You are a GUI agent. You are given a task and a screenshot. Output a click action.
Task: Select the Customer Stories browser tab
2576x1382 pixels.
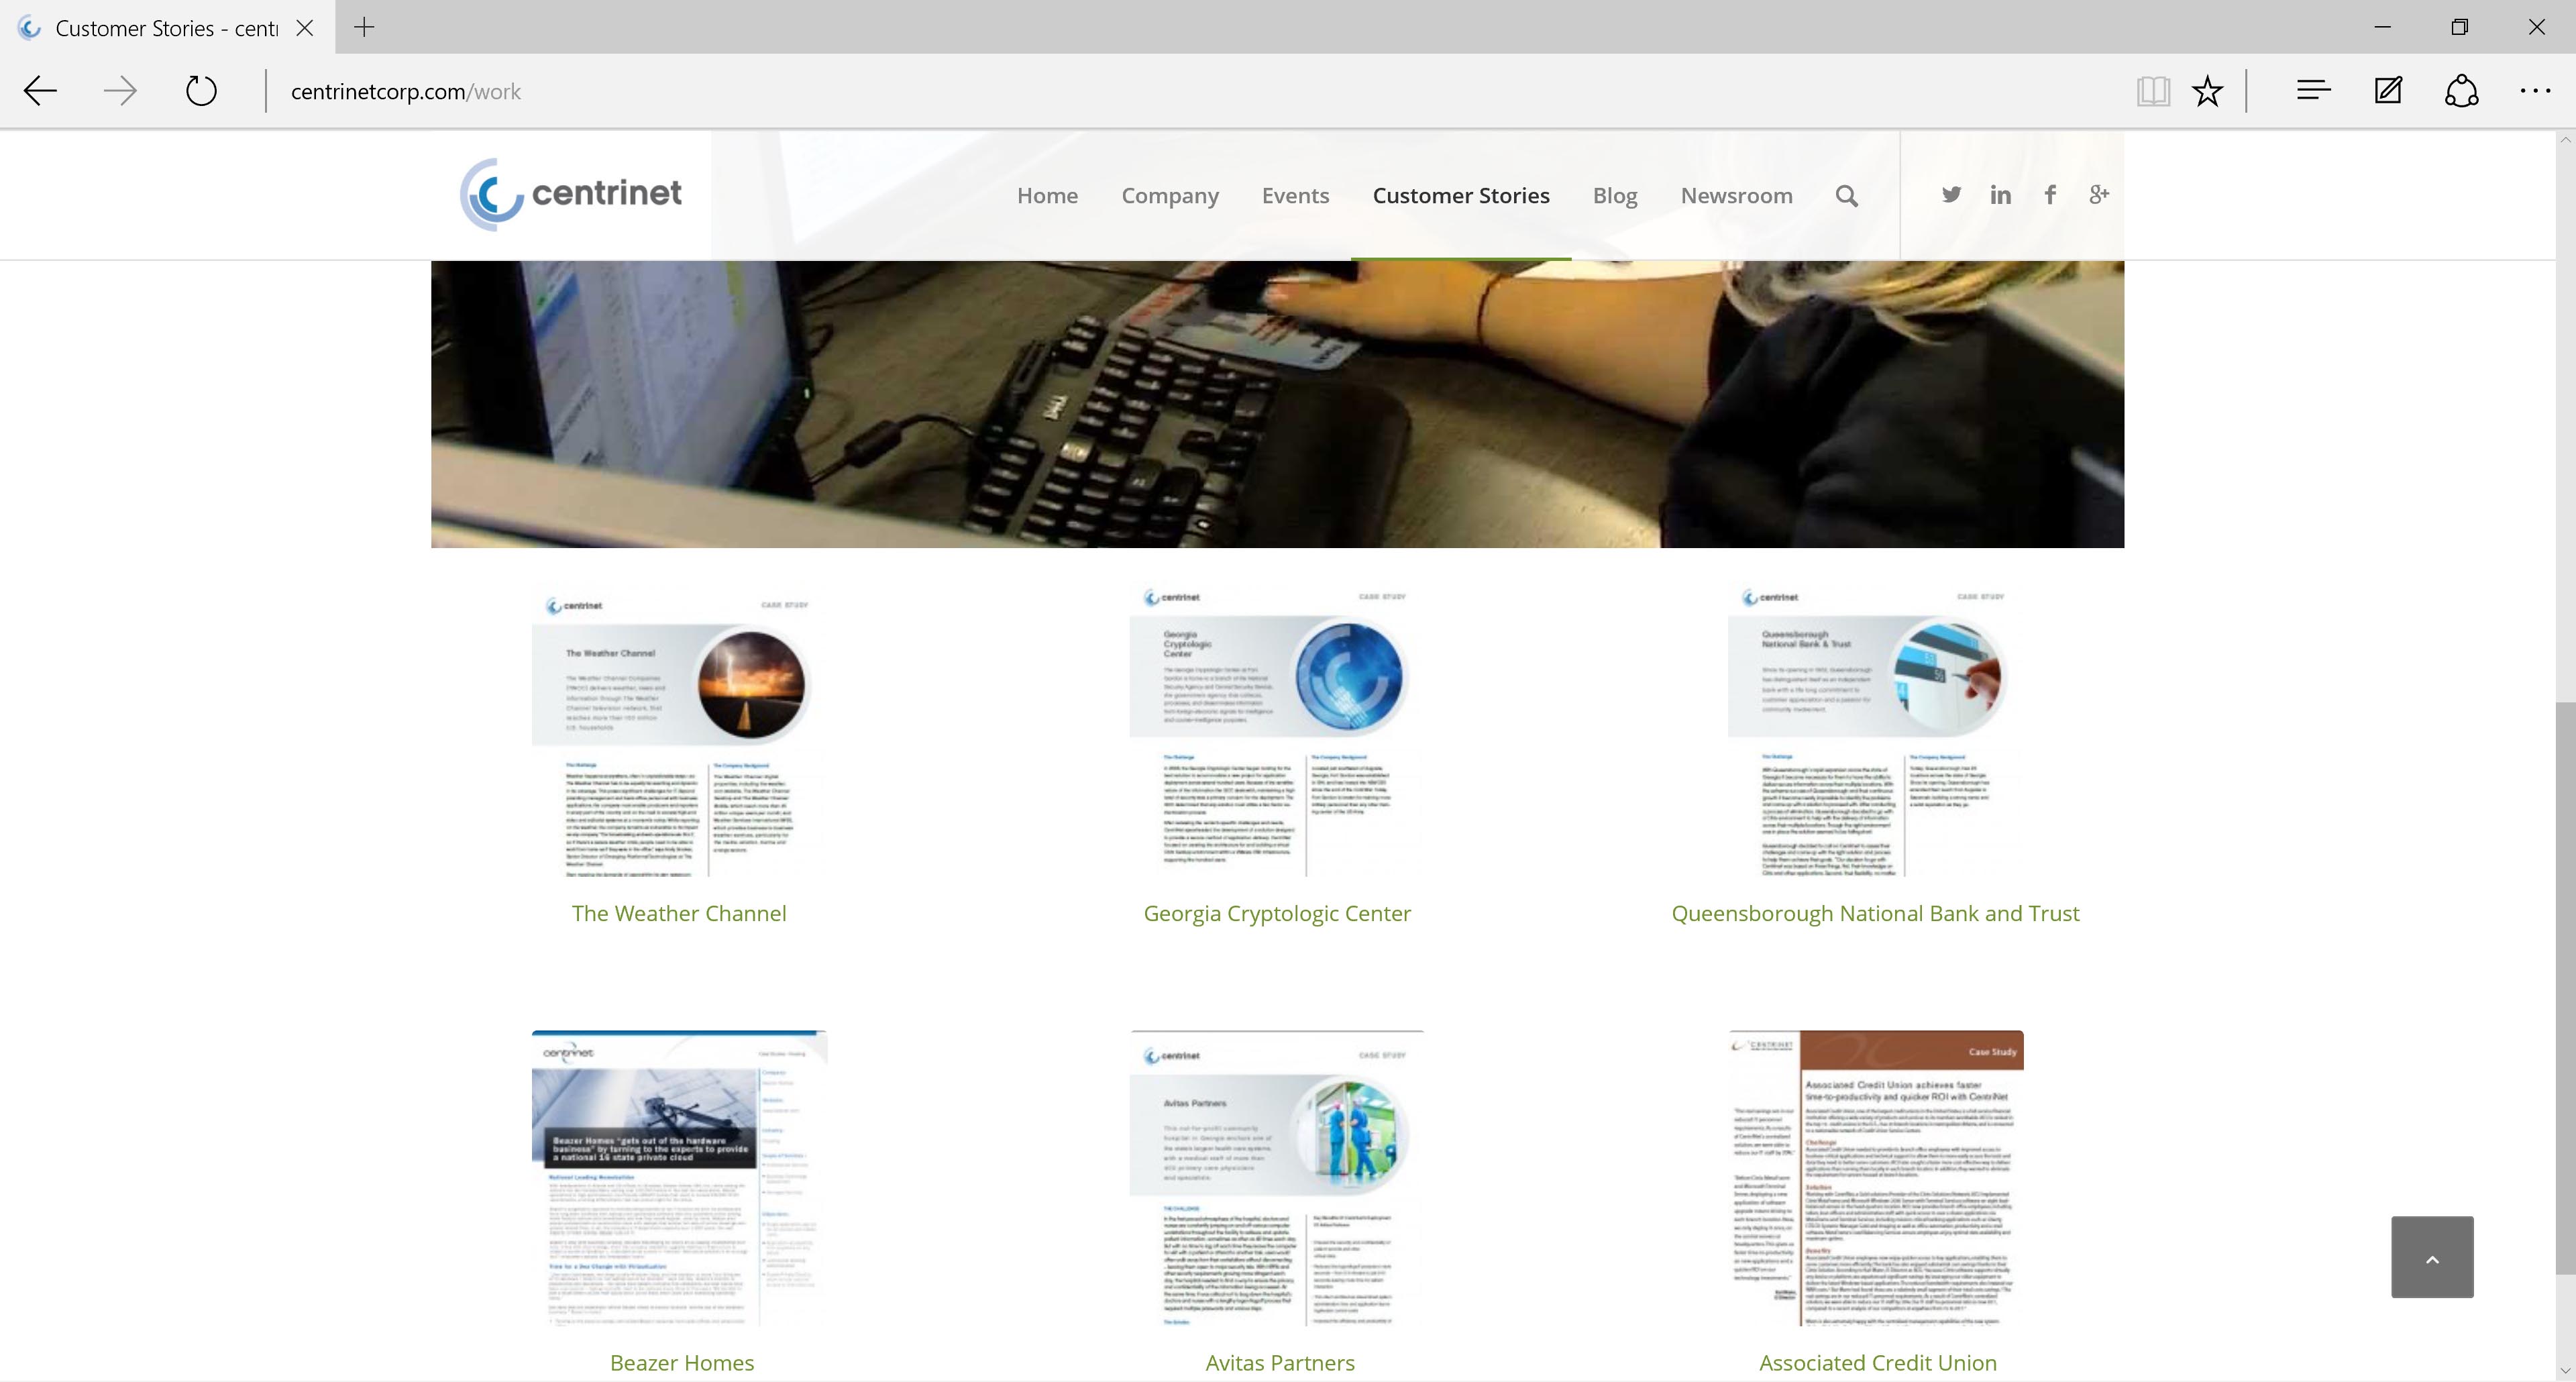click(167, 28)
